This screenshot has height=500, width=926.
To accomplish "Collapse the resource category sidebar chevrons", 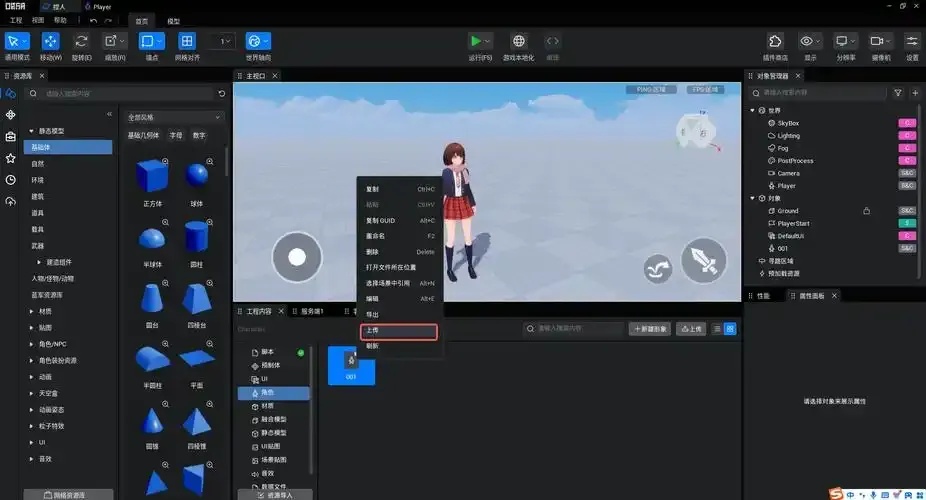I will [109, 114].
